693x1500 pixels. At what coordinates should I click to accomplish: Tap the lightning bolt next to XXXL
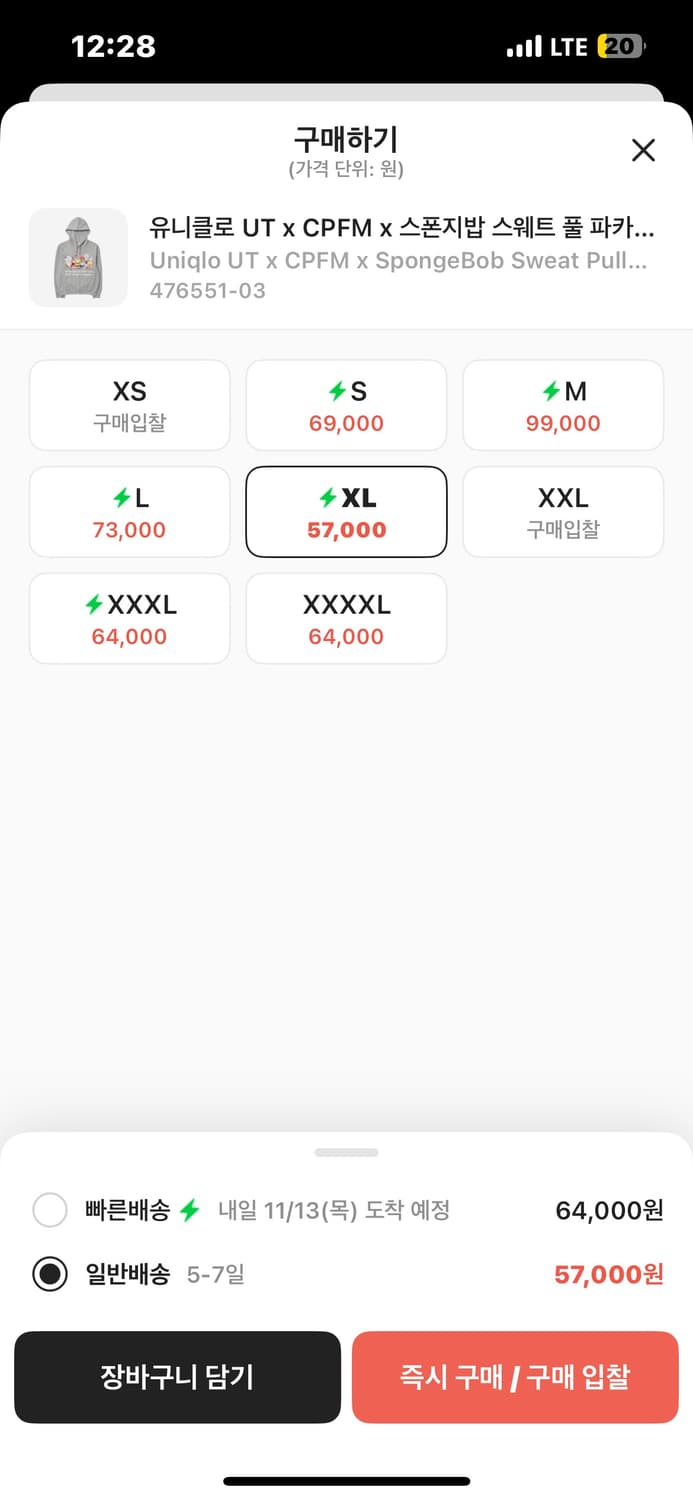(92, 605)
